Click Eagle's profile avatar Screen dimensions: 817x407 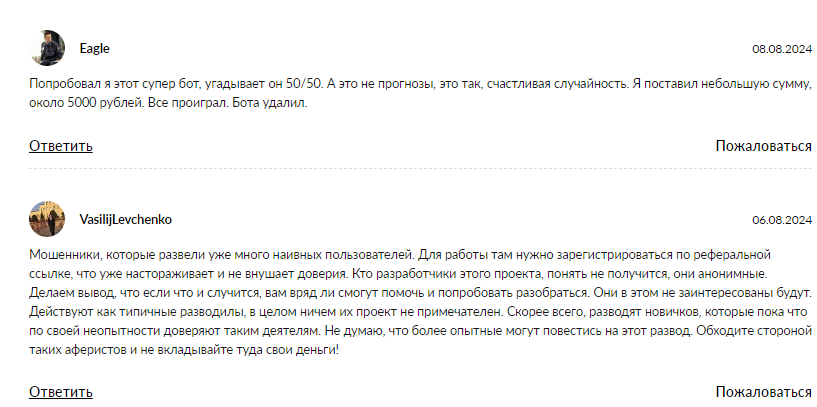pyautogui.click(x=47, y=48)
